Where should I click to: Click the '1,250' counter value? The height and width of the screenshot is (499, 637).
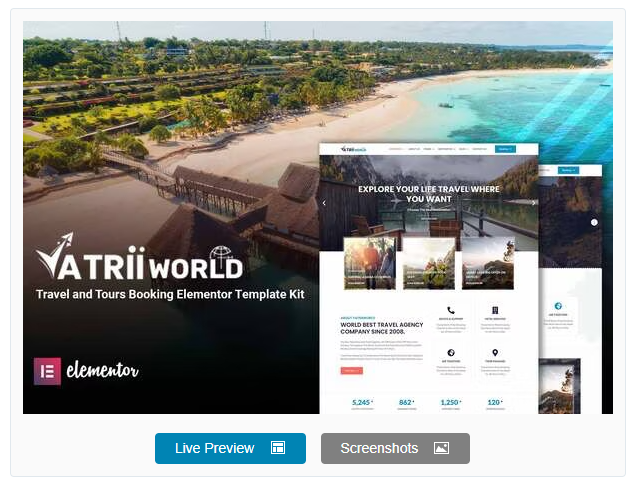pyautogui.click(x=451, y=402)
